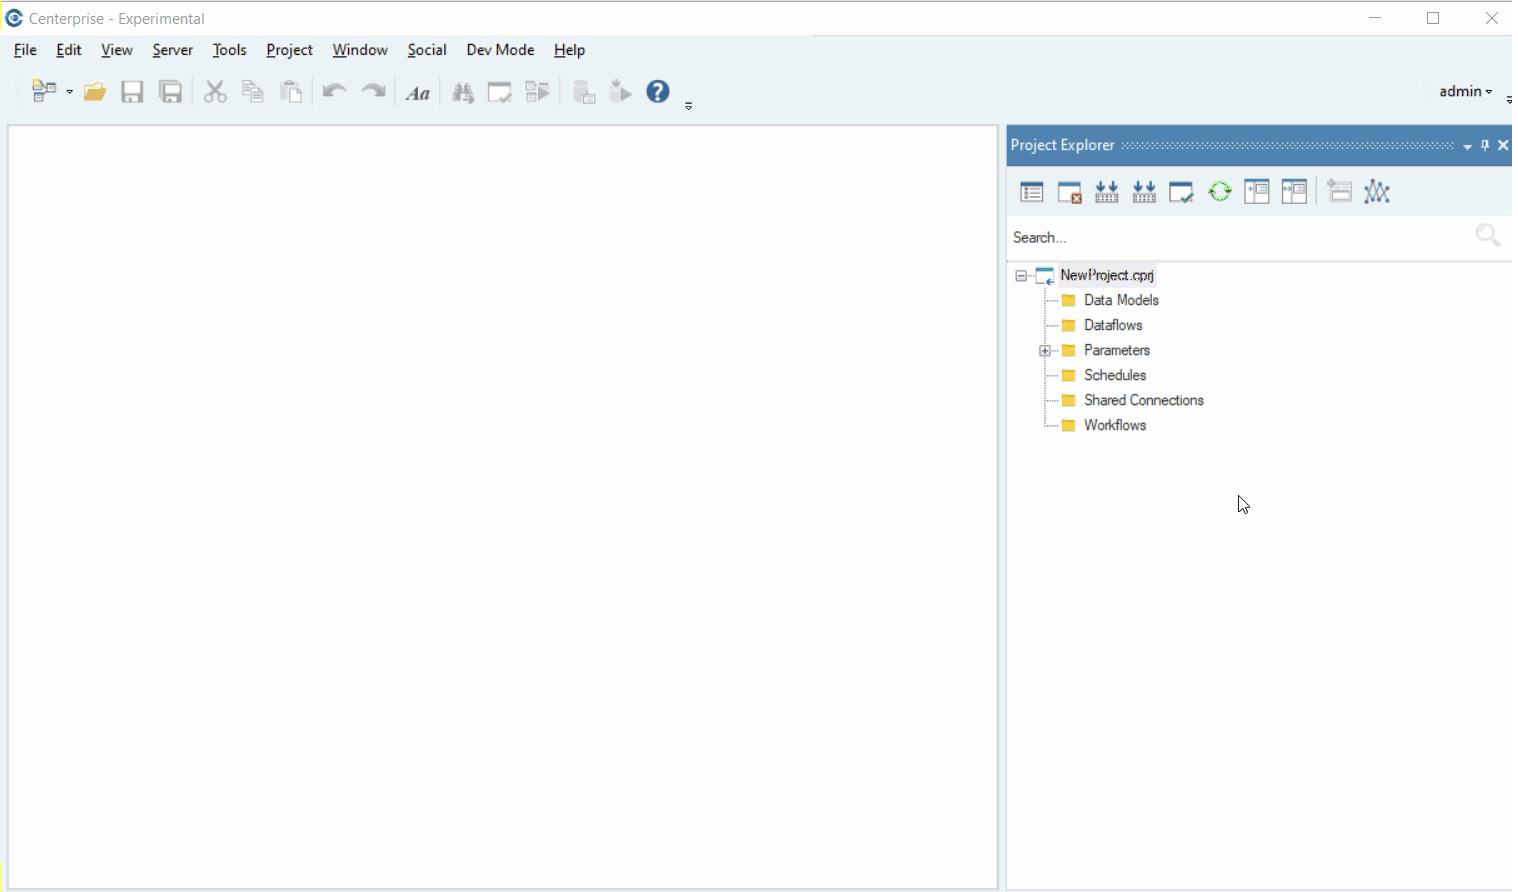This screenshot has width=1518, height=892.
Task: Open the Project menu
Action: tap(289, 50)
